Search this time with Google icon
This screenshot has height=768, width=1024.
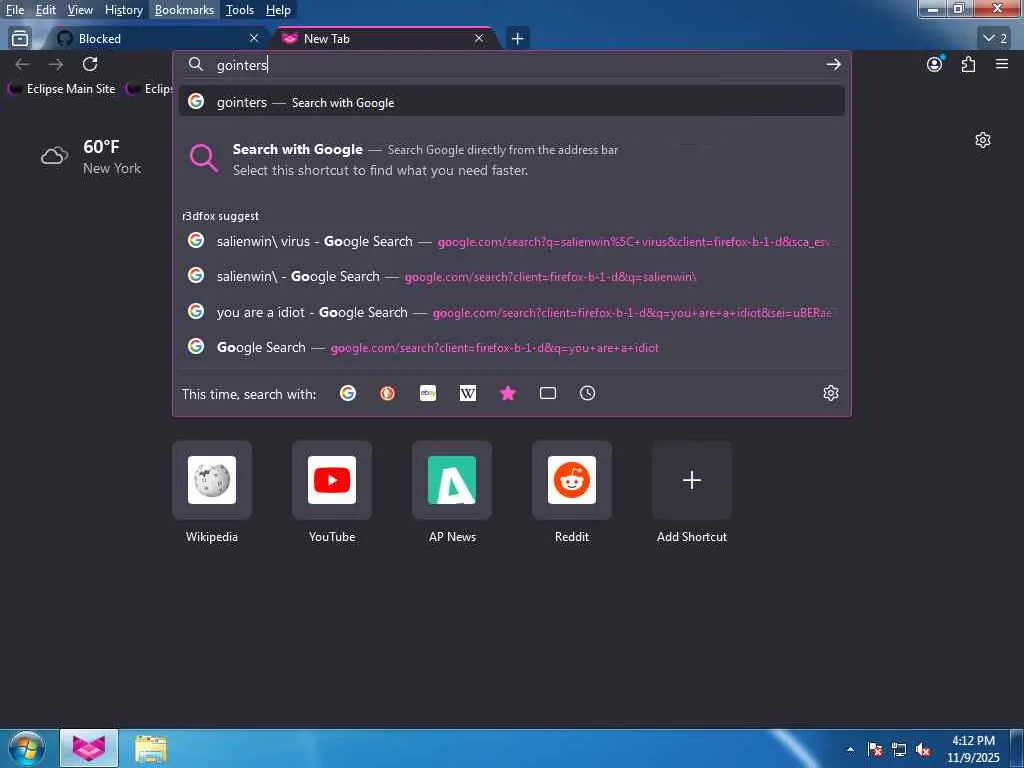pos(348,393)
